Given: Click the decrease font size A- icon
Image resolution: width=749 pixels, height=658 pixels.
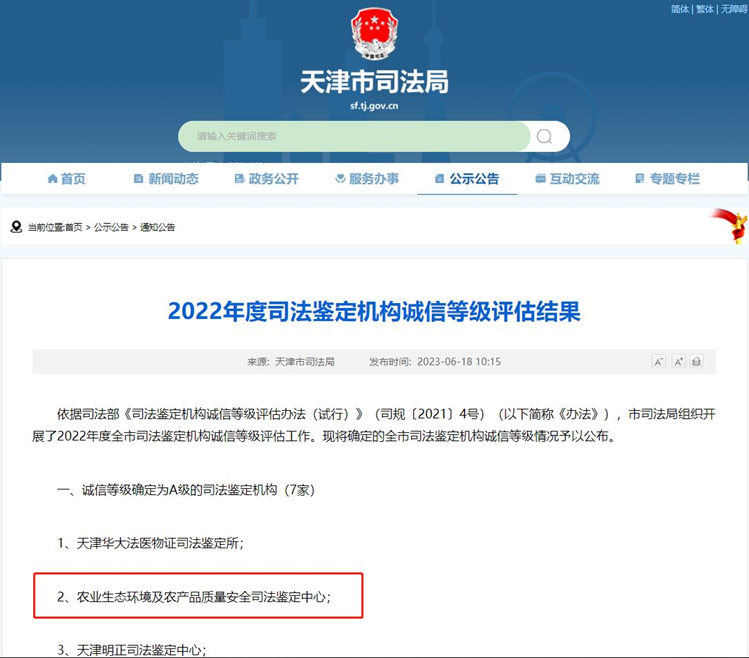Looking at the screenshot, I should point(659,362).
